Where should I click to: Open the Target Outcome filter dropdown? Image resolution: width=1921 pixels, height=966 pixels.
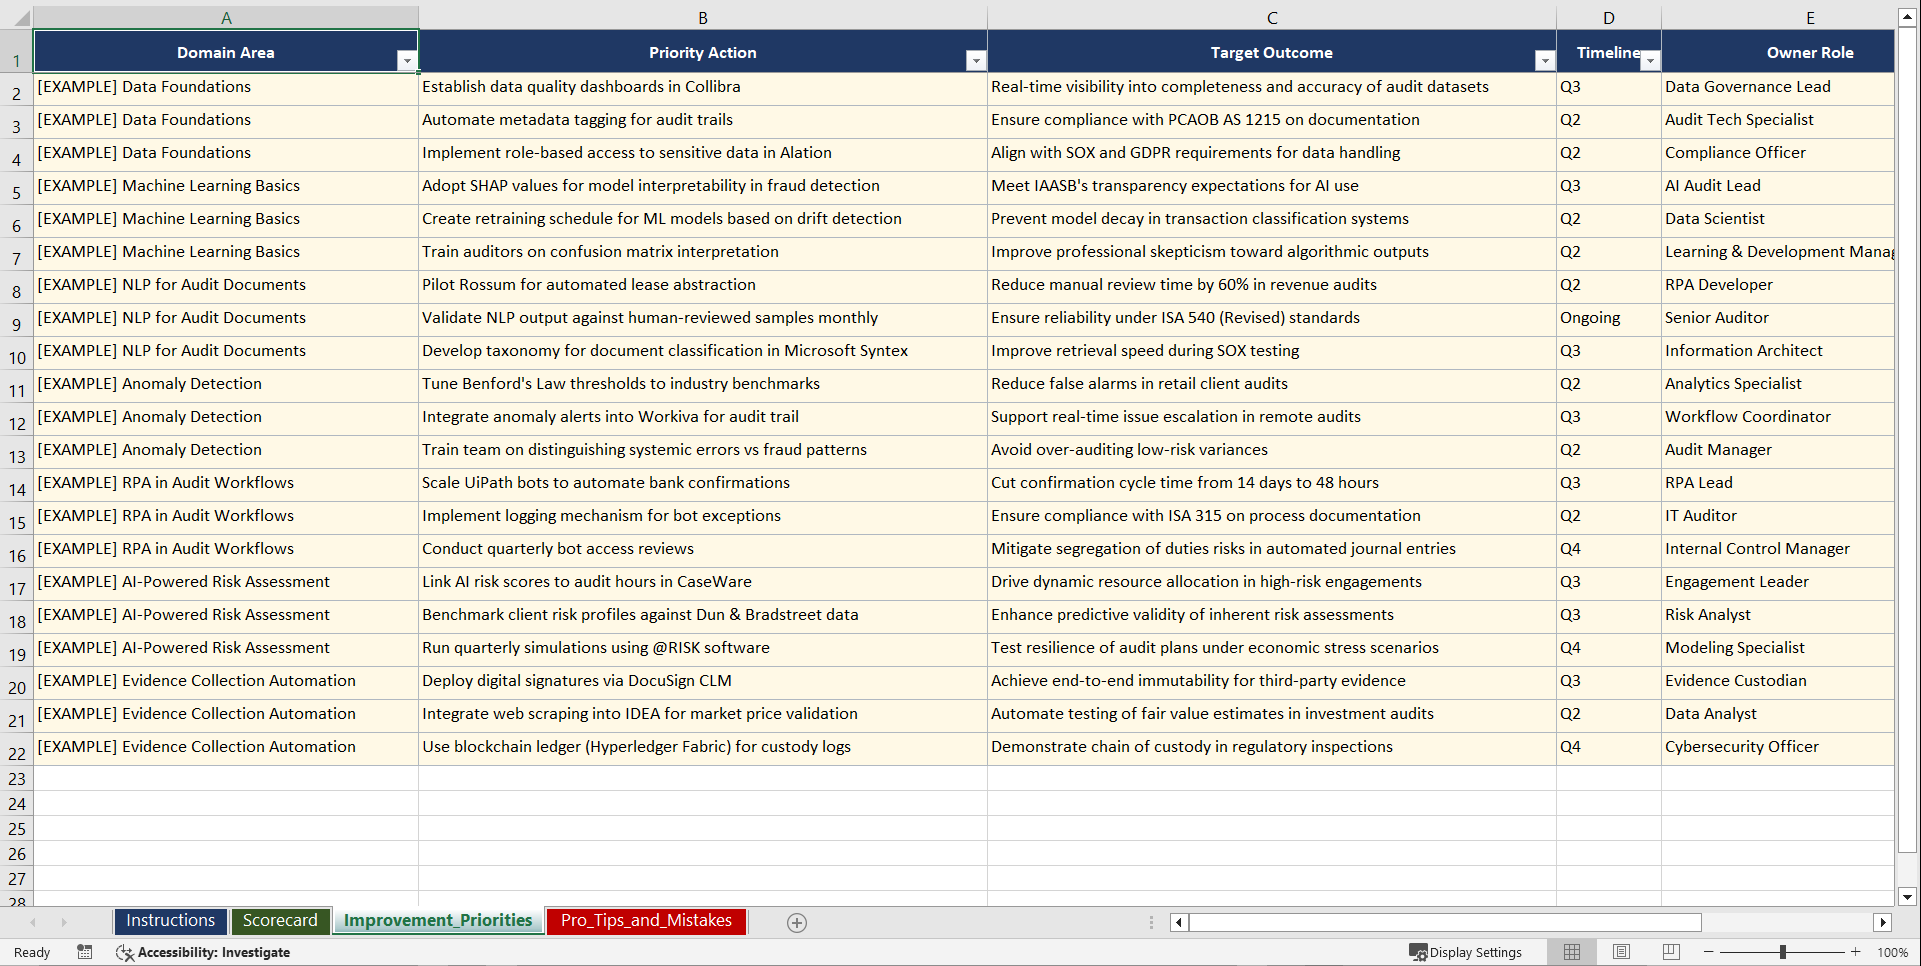click(x=1543, y=60)
